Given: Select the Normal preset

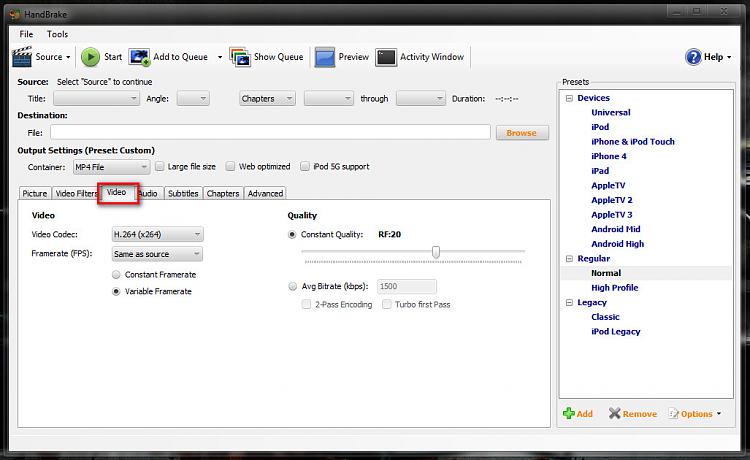Looking at the screenshot, I should pyautogui.click(x=606, y=273).
